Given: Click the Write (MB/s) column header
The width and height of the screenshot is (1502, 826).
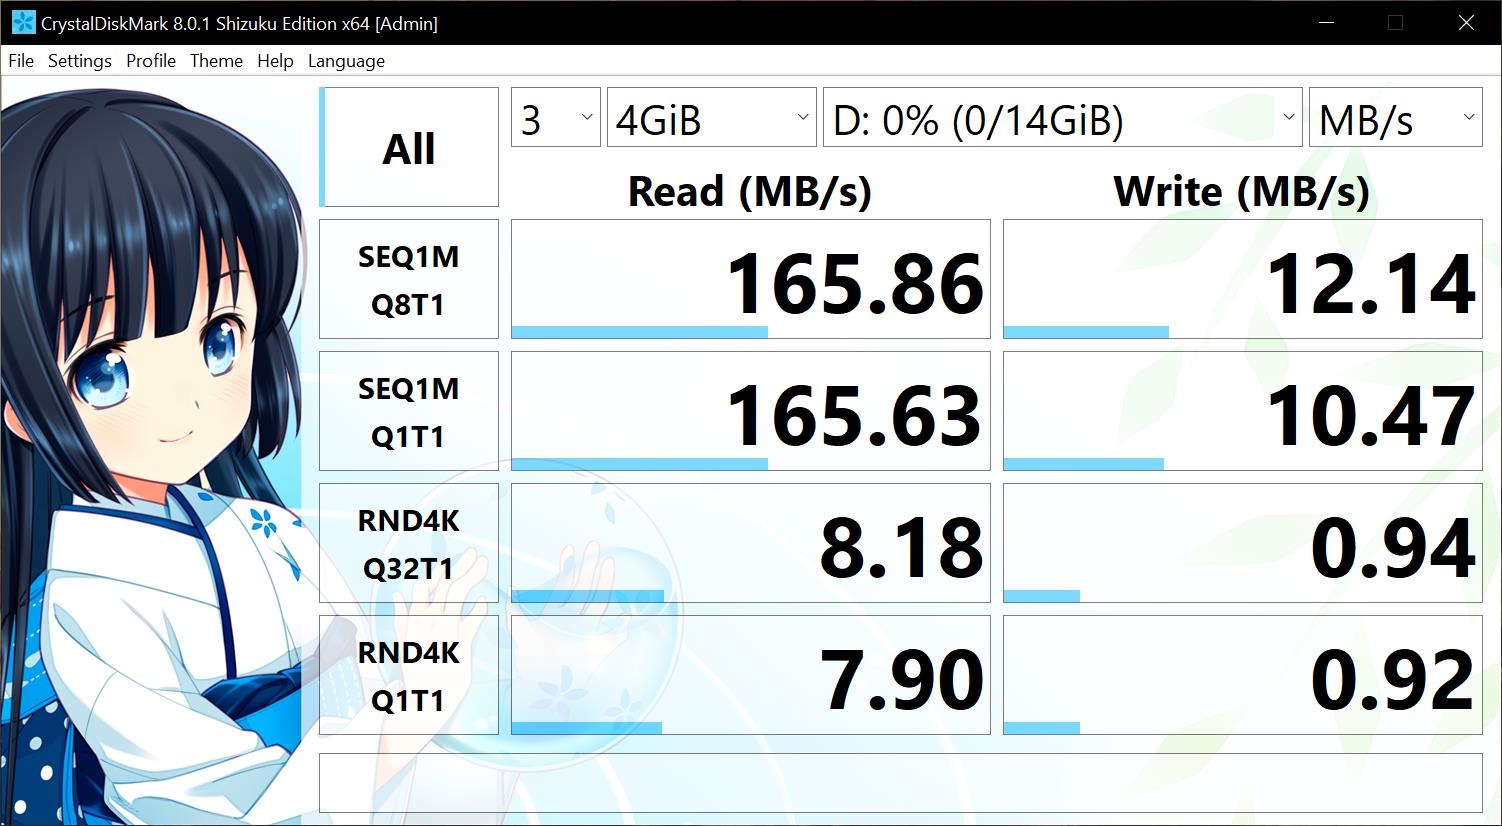Looking at the screenshot, I should [x=1241, y=191].
